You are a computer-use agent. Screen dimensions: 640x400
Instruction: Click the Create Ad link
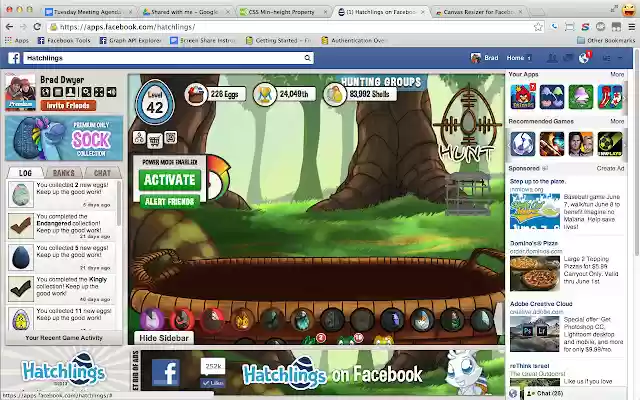click(610, 168)
